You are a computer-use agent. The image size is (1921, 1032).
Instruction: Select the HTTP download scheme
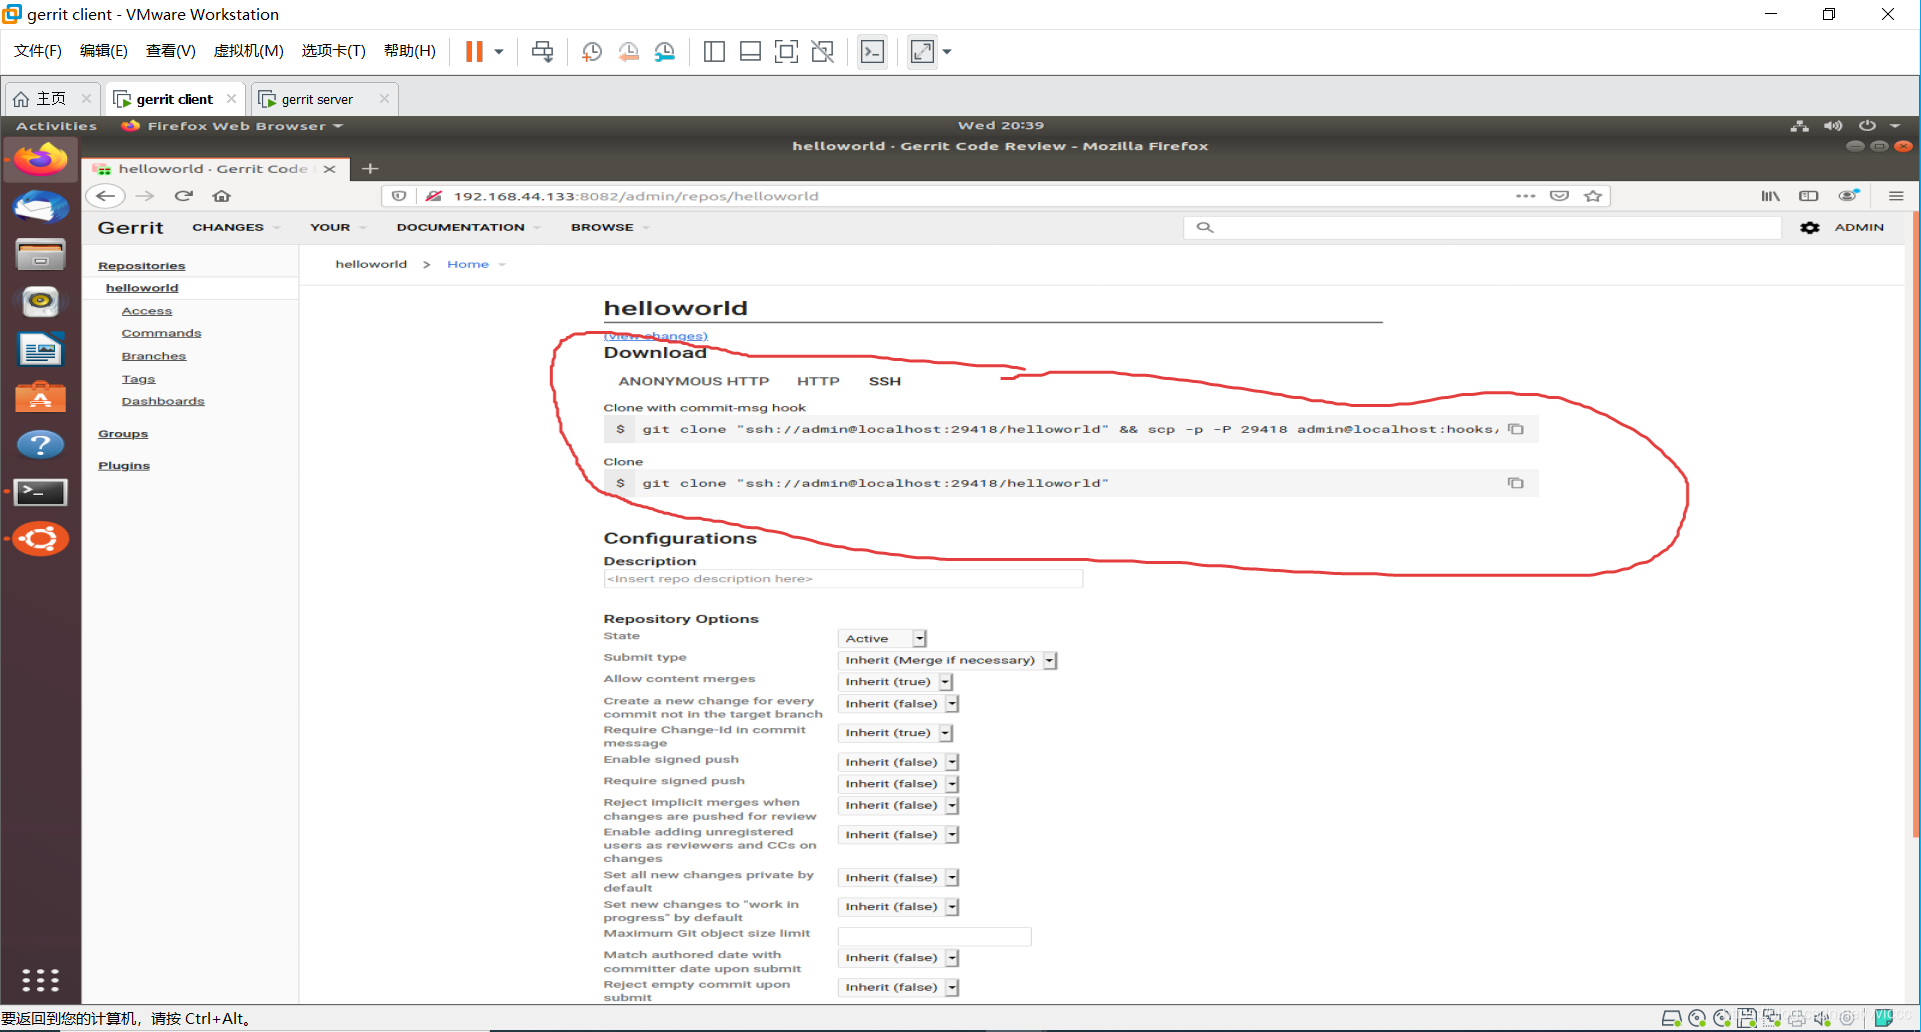pyautogui.click(x=818, y=381)
